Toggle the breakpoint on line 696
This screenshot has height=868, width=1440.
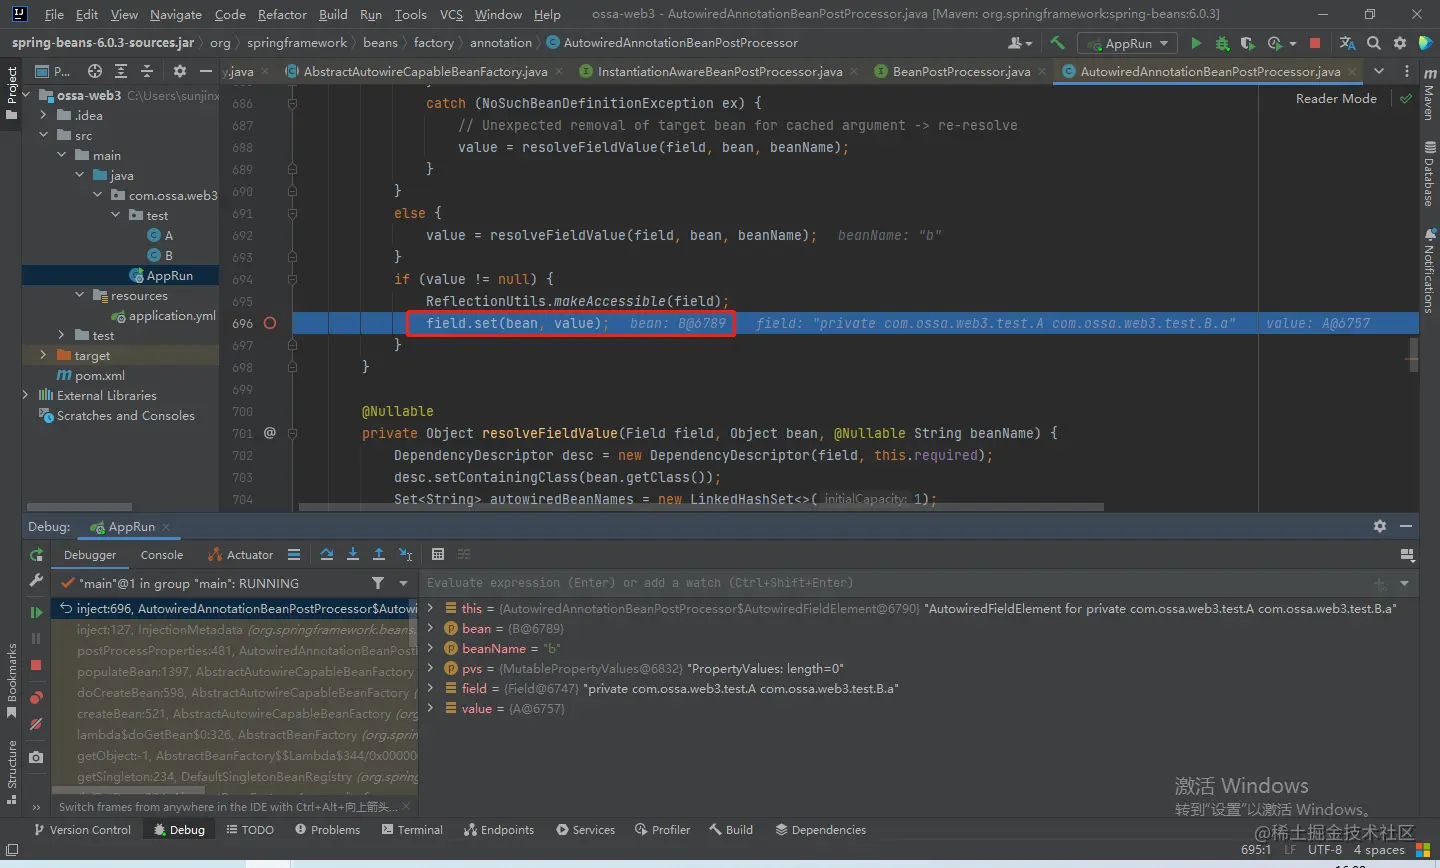pos(270,323)
